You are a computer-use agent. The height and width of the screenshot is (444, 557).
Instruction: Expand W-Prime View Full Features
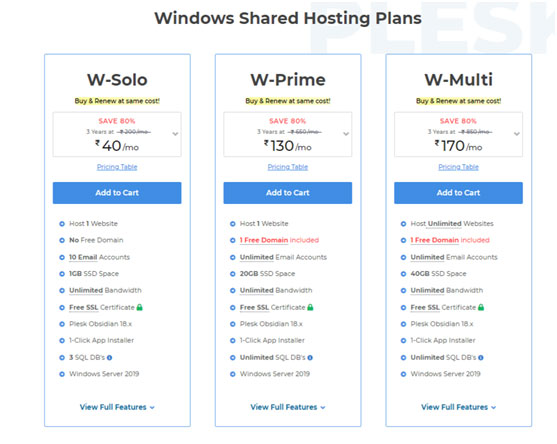pyautogui.click(x=288, y=407)
